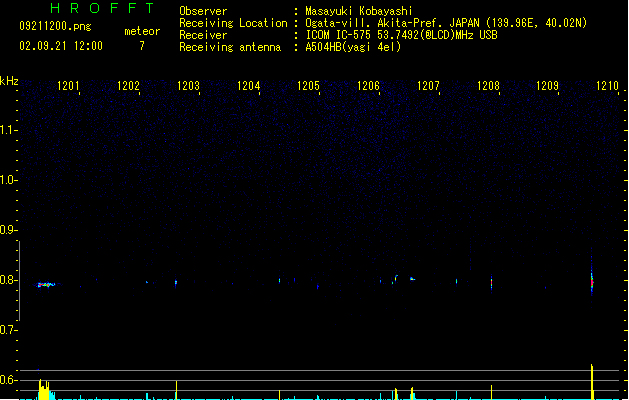The width and height of the screenshot is (629, 400).
Task: Click the date stamp 02.09.21 12:00
Action: tap(61, 46)
